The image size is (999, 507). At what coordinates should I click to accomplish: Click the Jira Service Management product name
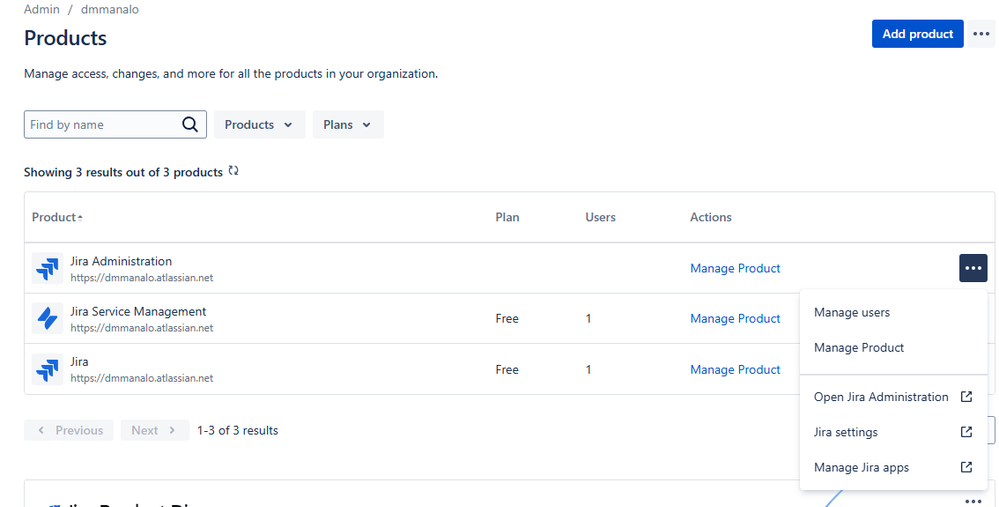[x=138, y=311]
